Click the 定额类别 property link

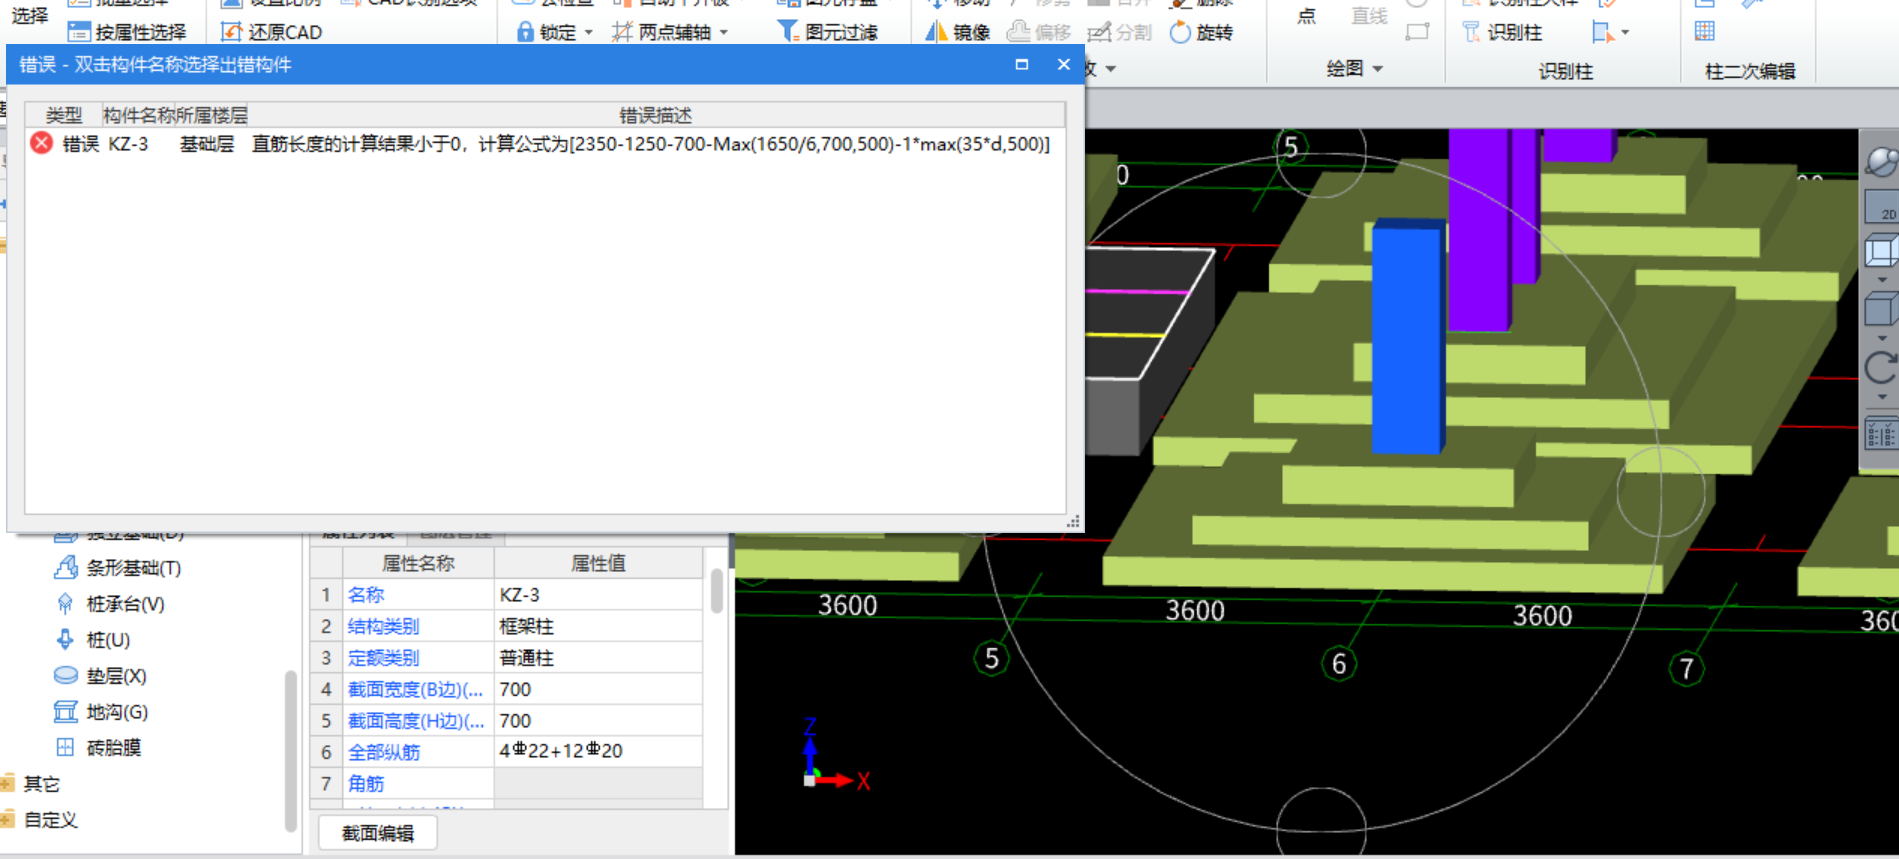pyautogui.click(x=384, y=658)
